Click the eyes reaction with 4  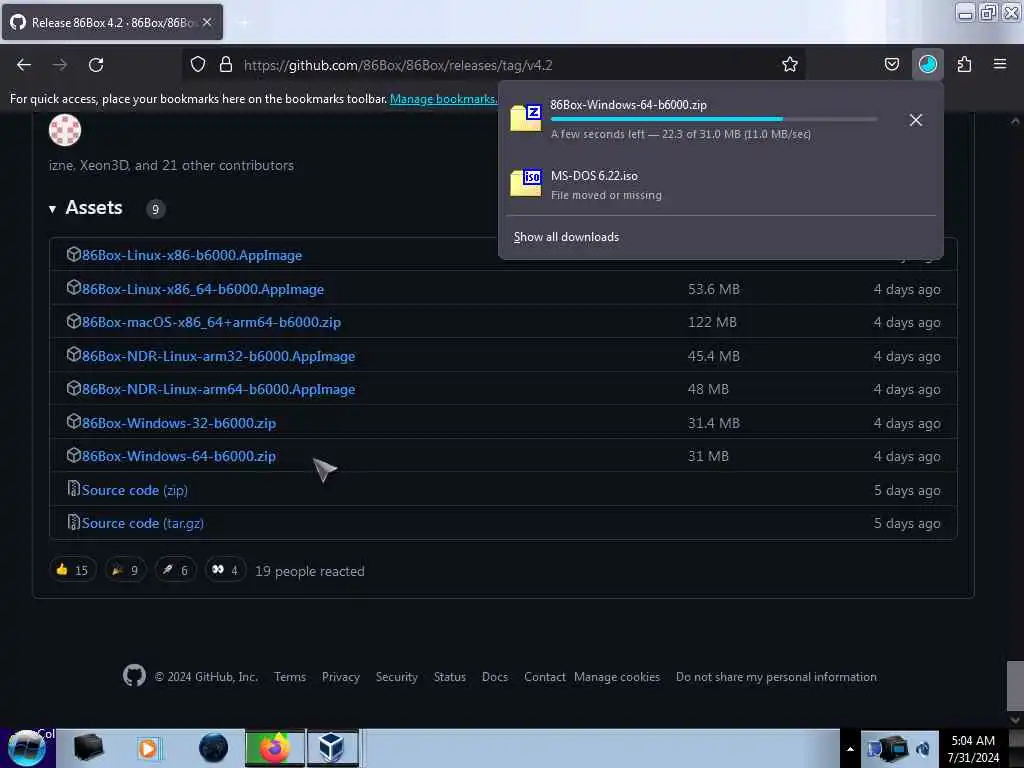tap(225, 570)
